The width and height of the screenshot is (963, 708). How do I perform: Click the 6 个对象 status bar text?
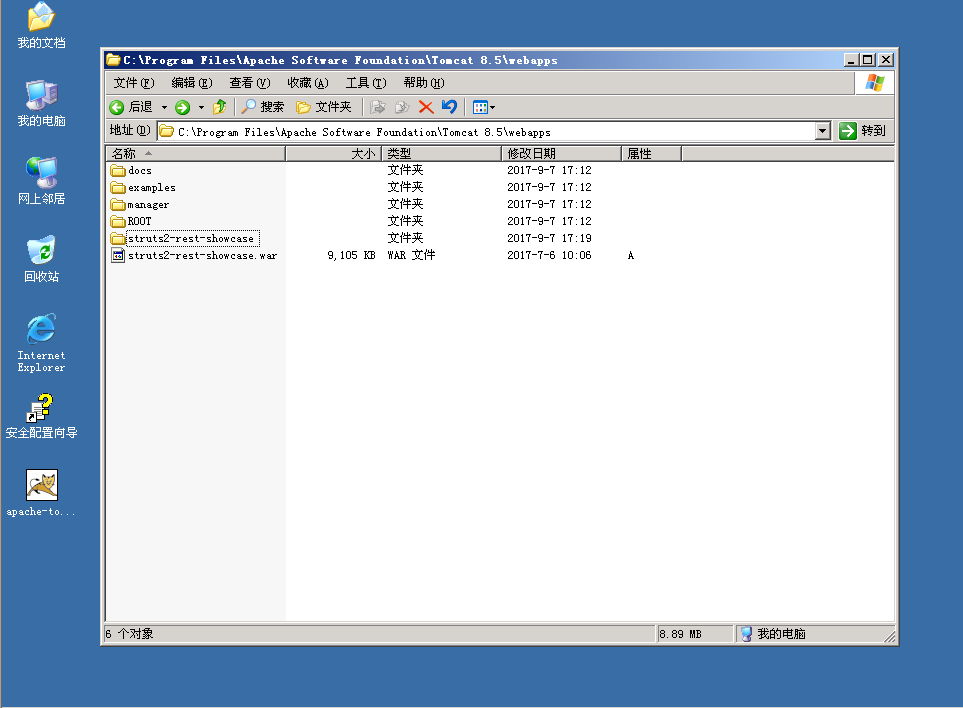point(129,634)
